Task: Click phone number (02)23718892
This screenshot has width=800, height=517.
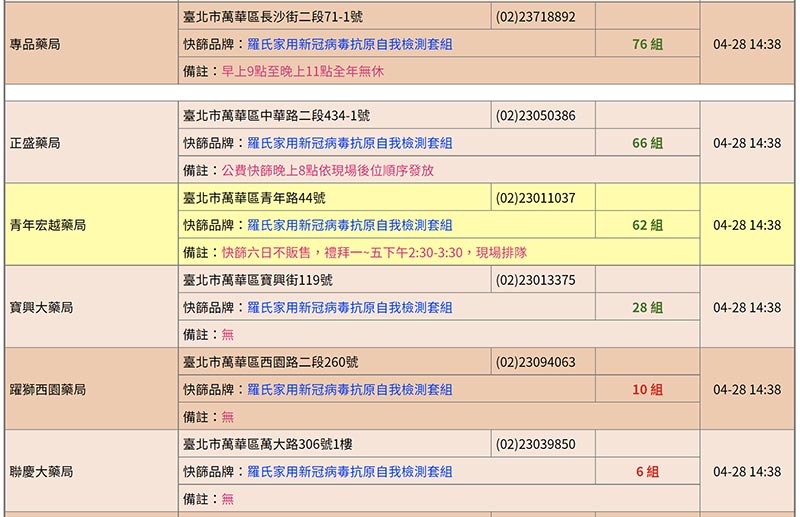Action: [535, 17]
